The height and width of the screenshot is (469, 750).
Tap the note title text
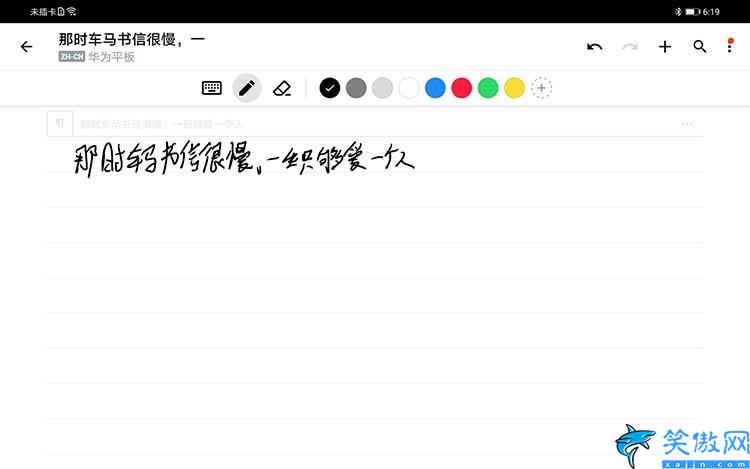(x=132, y=39)
